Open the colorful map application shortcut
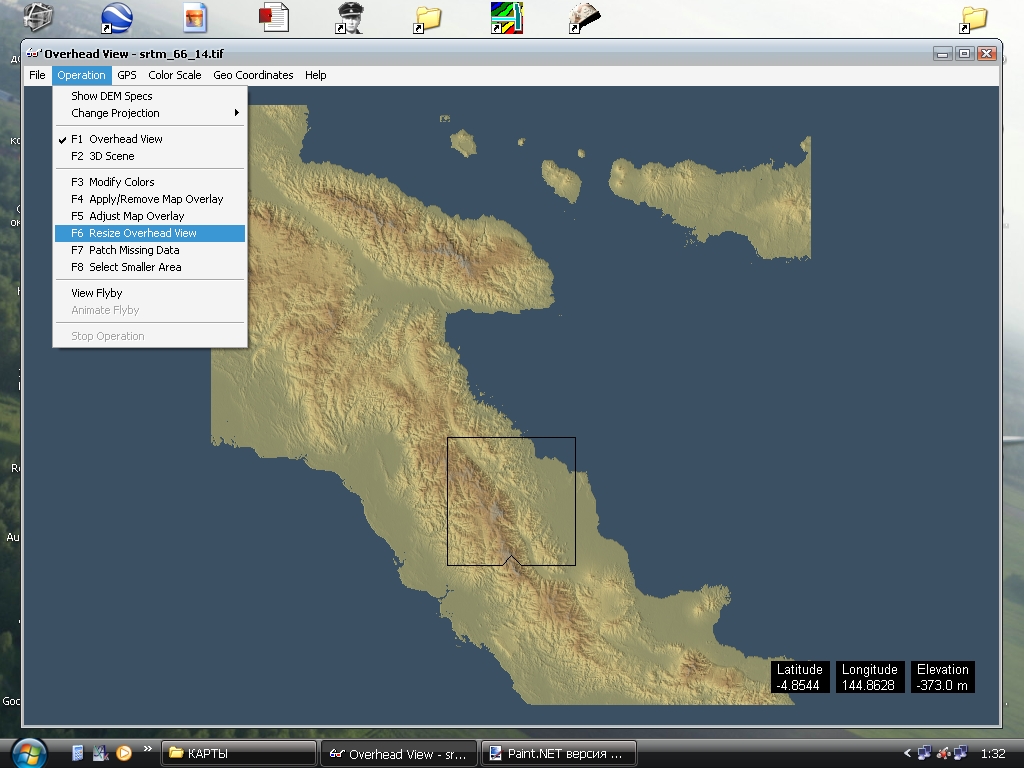The image size is (1024, 768). point(506,17)
